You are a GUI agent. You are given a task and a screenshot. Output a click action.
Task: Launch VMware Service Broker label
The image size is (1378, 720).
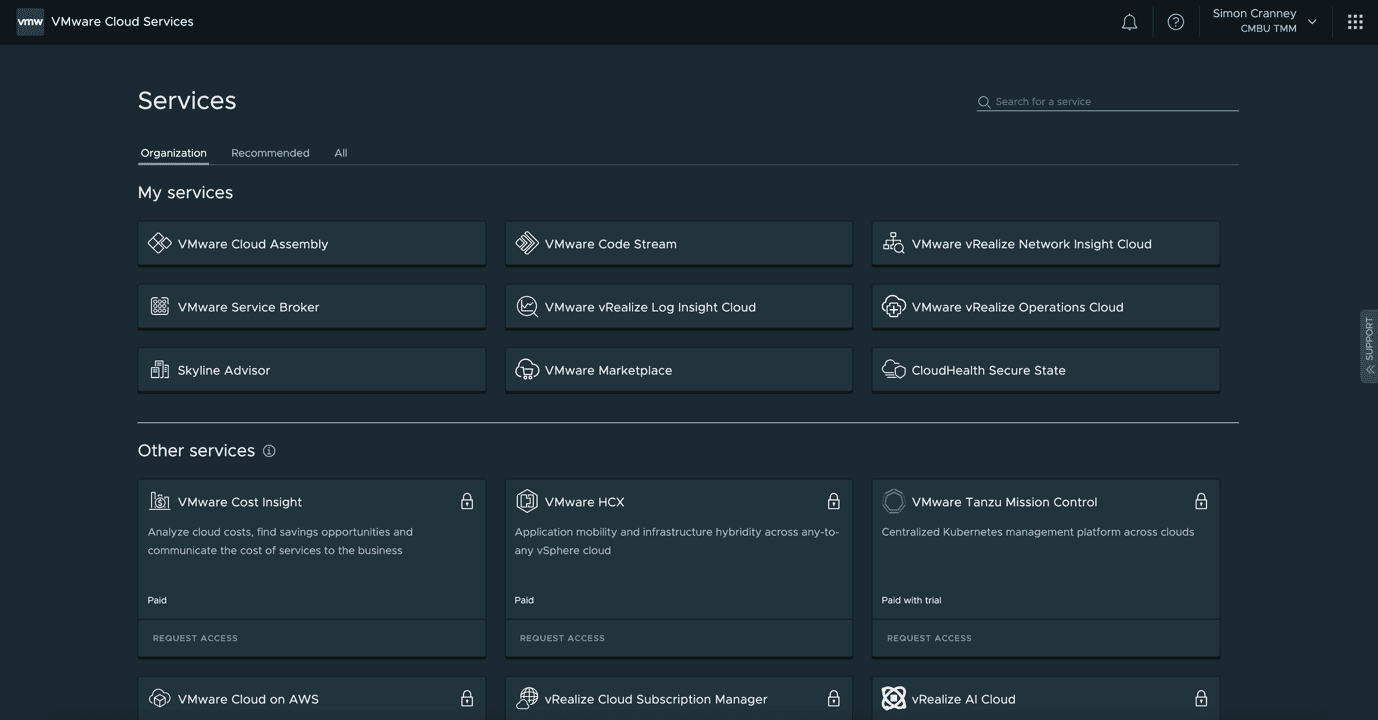point(249,307)
